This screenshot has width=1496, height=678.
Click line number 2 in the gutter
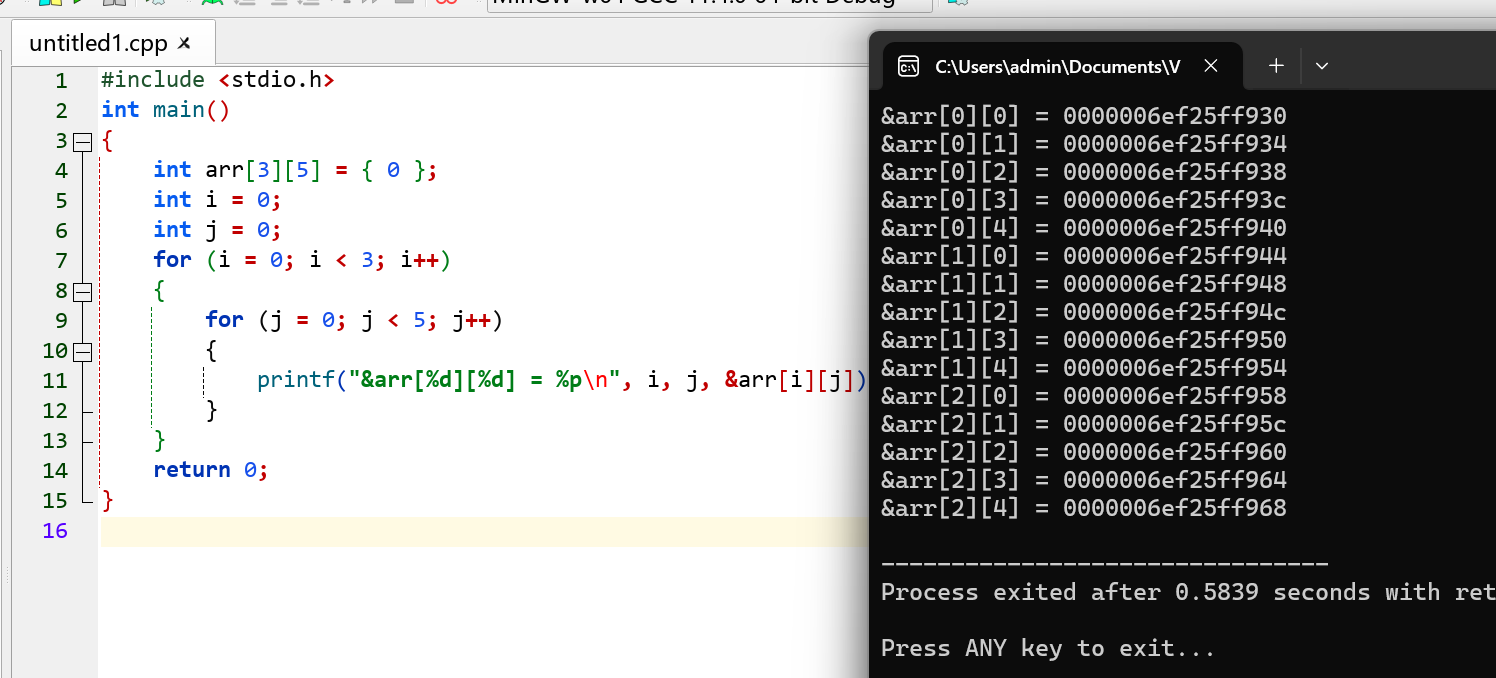pos(62,111)
